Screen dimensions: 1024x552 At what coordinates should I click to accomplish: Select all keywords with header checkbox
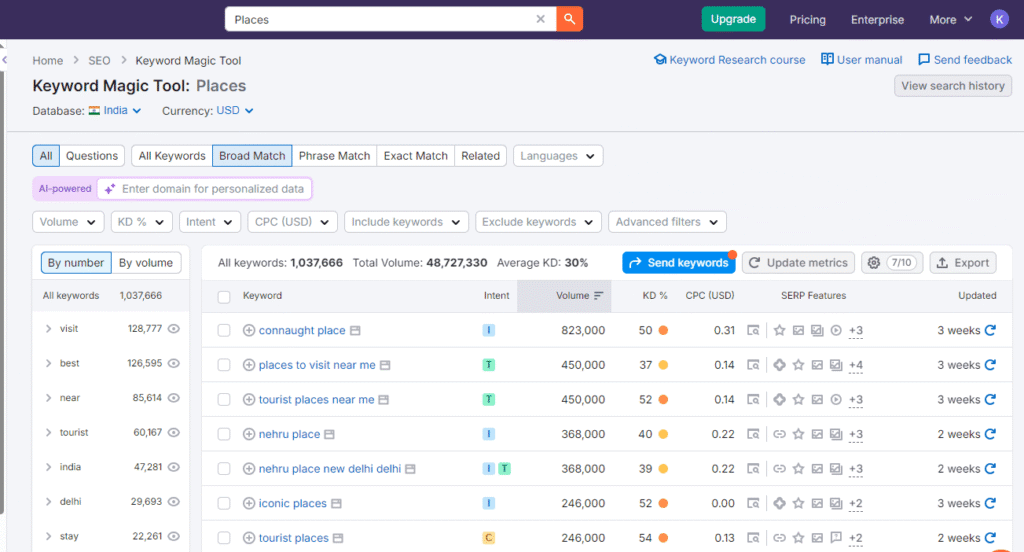tap(224, 296)
